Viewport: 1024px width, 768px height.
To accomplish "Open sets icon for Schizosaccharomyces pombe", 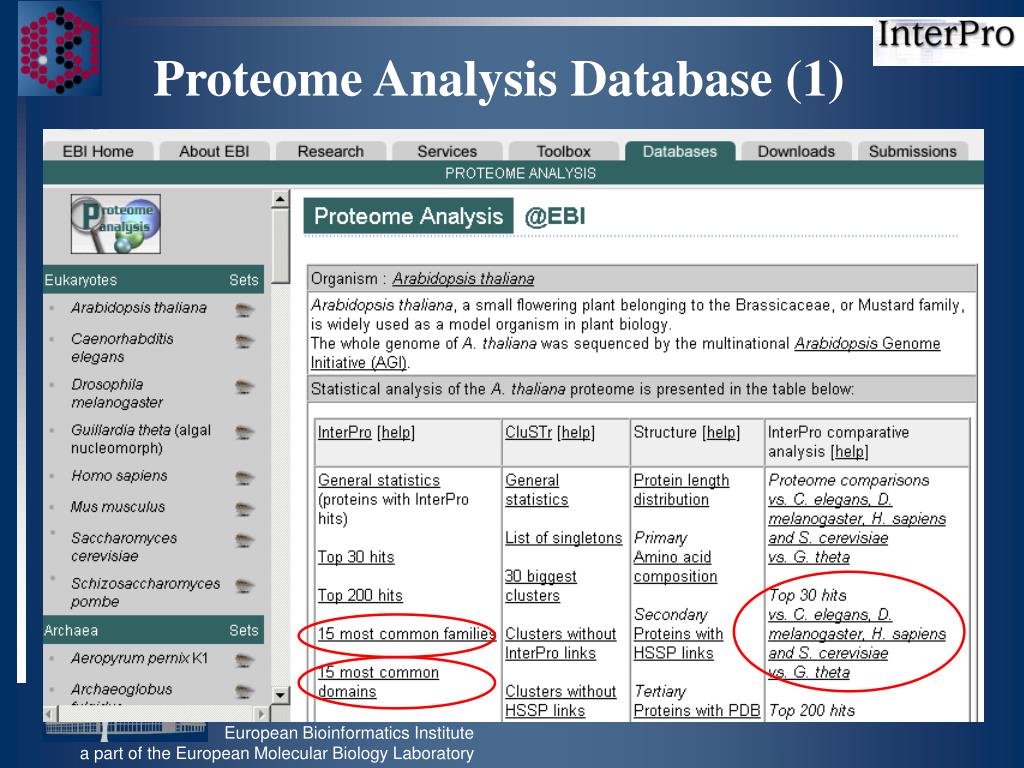I will tap(244, 586).
